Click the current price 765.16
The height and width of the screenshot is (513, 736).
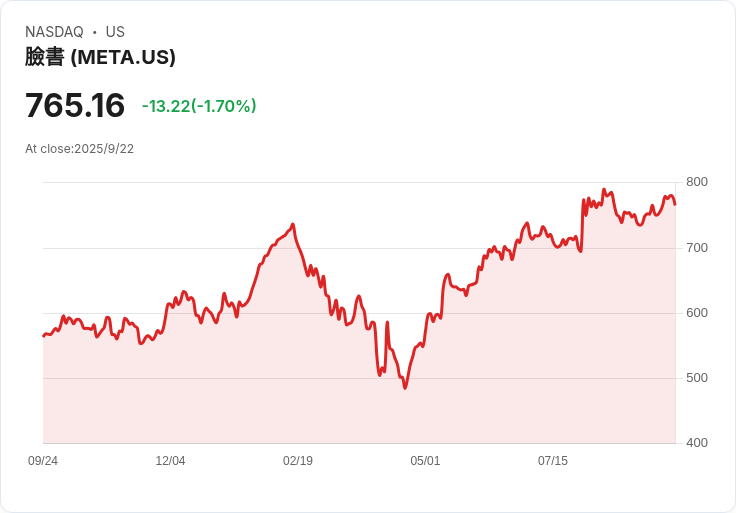[x=75, y=105]
